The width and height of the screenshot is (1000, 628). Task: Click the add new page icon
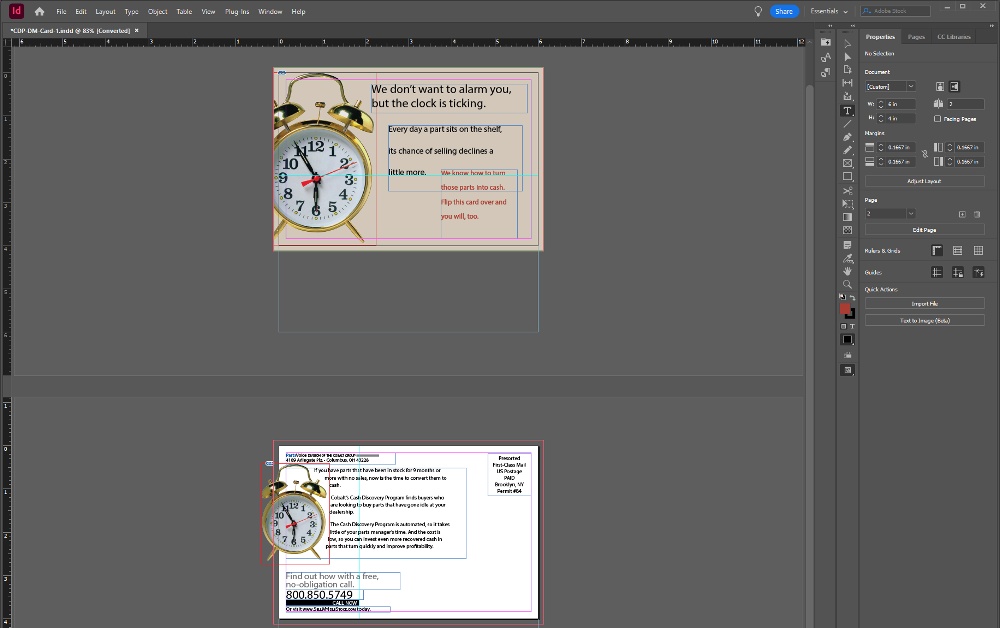(962, 214)
